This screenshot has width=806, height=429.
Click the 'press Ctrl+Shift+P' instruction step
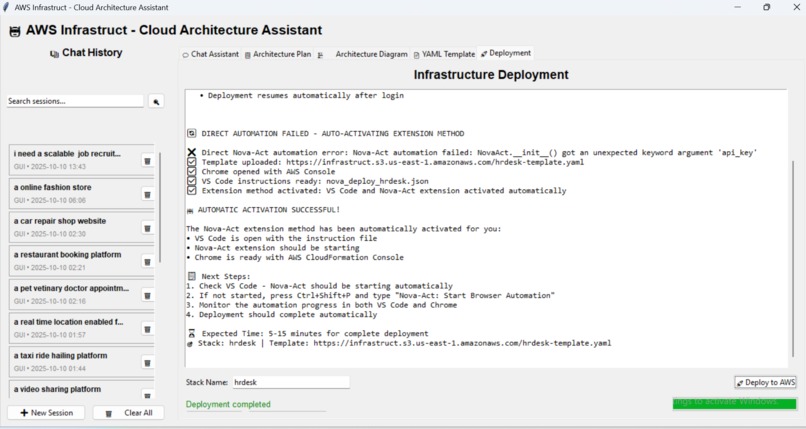371,295
